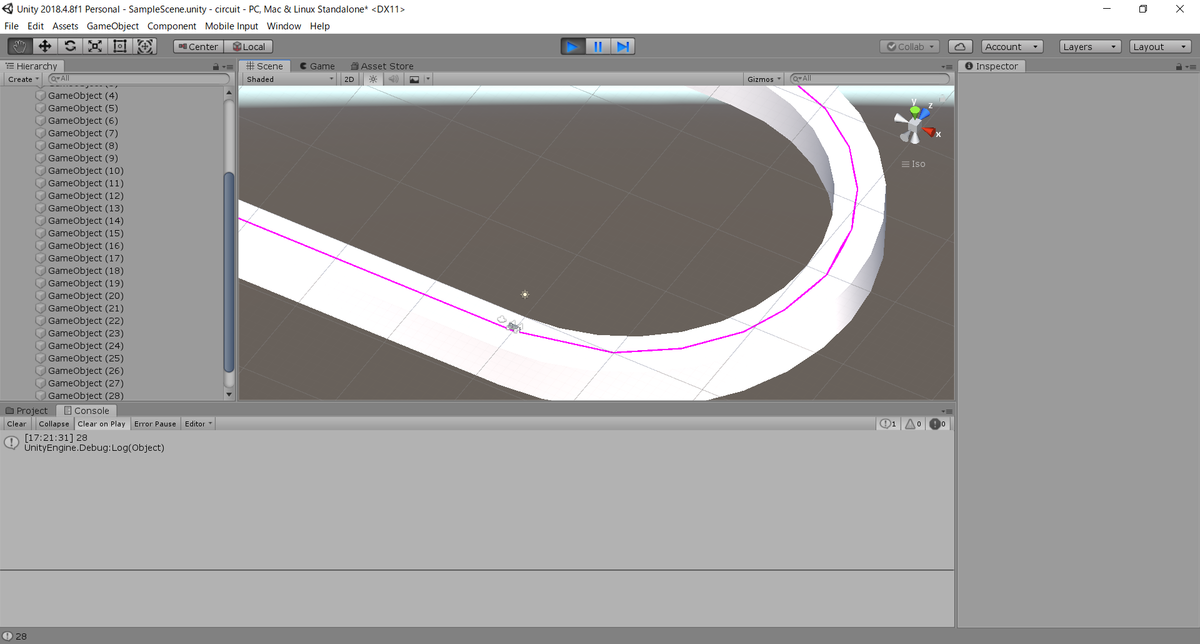Pause the game
Viewport: 1200px width, 644px height.
598,46
